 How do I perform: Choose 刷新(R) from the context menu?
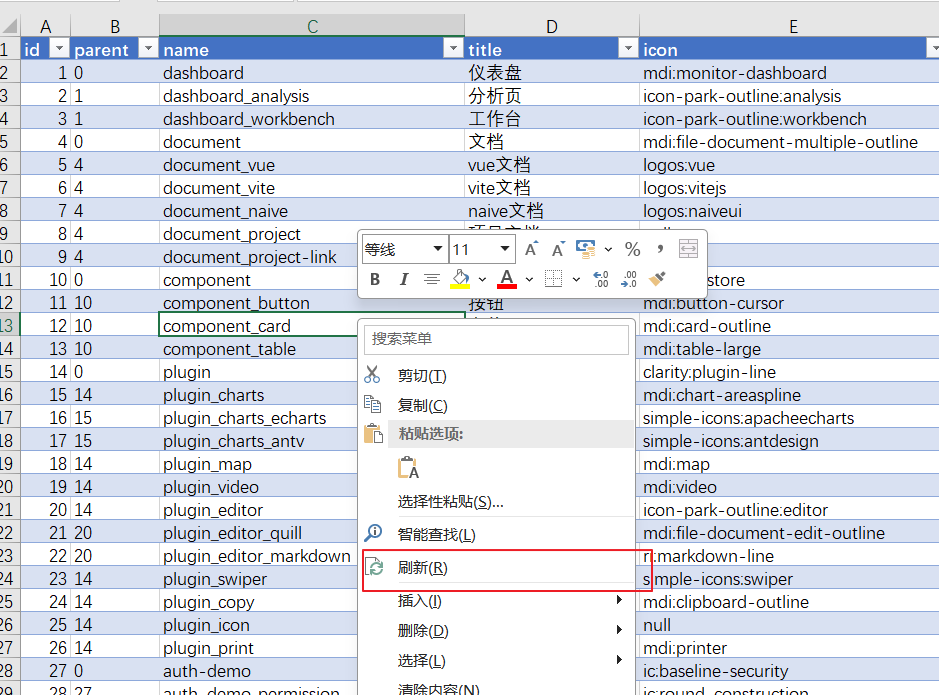(422, 568)
